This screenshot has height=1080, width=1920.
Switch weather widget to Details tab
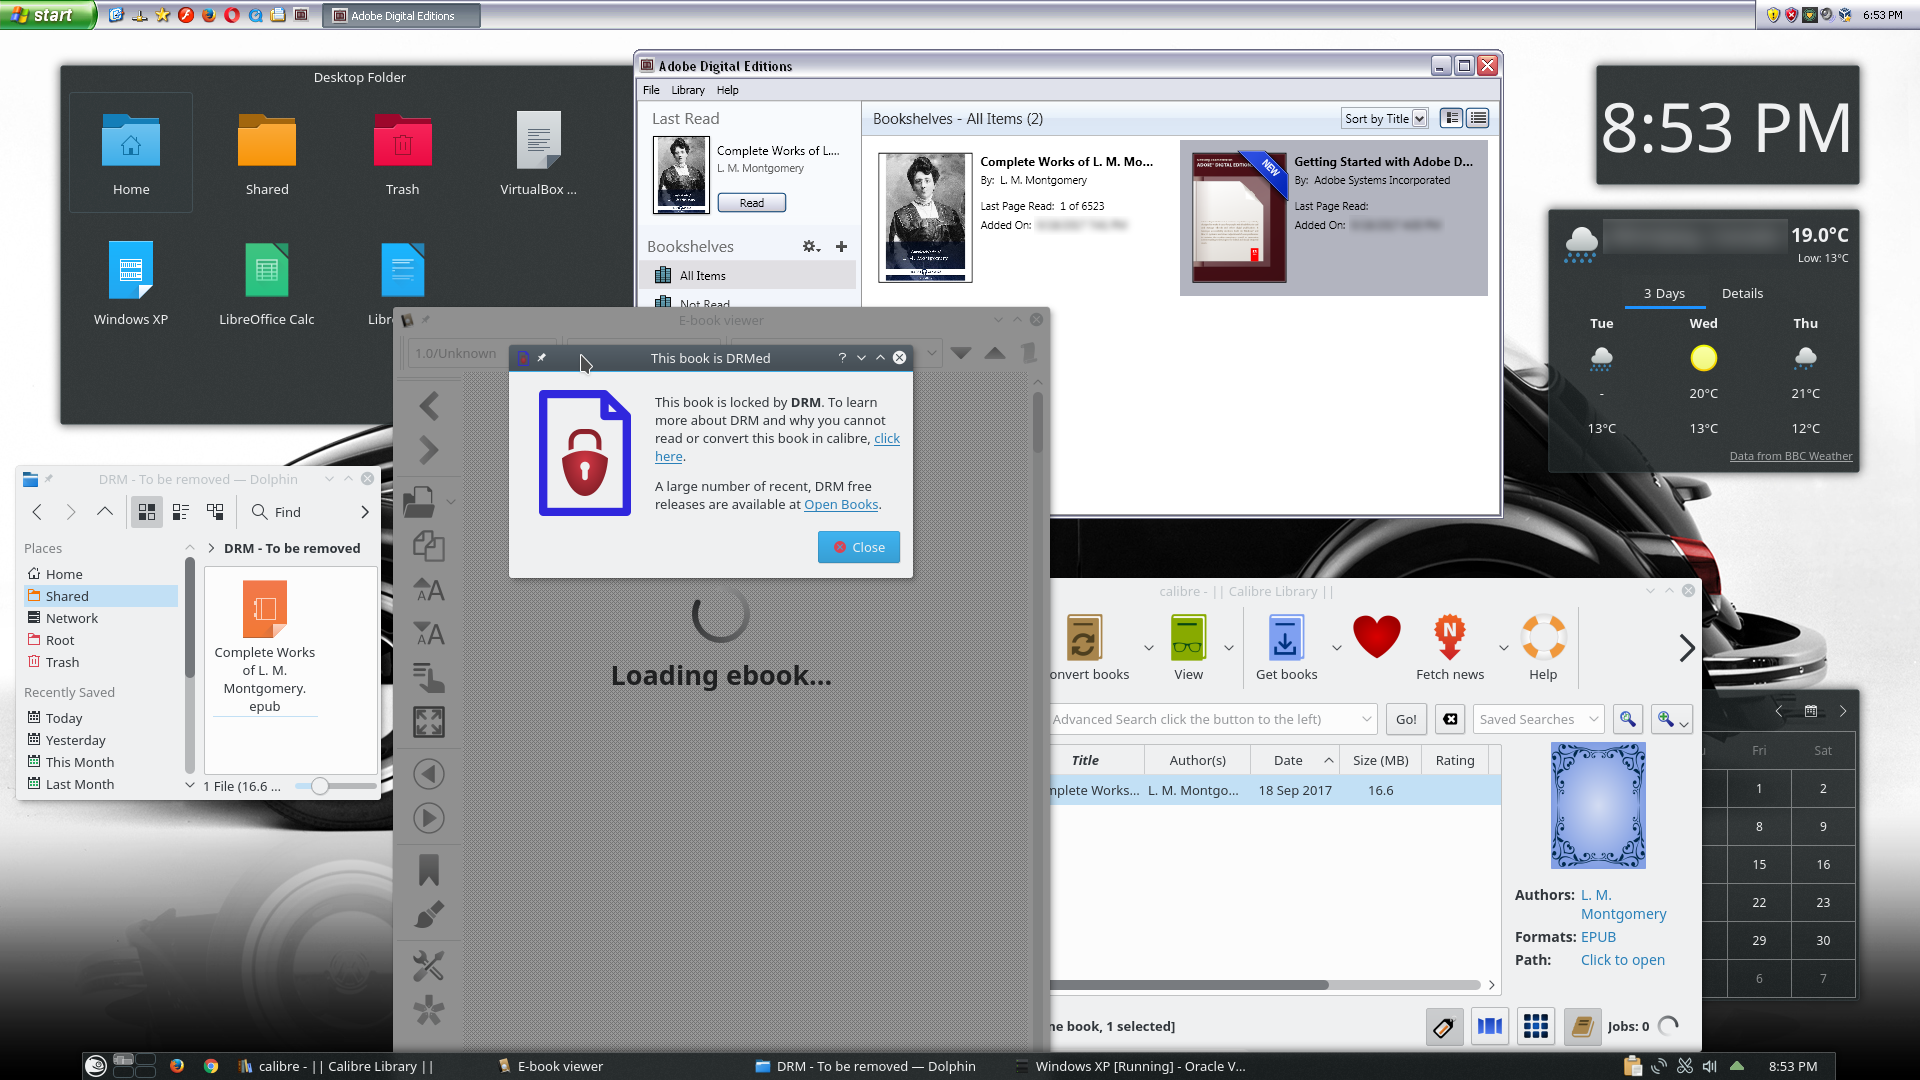[1742, 293]
